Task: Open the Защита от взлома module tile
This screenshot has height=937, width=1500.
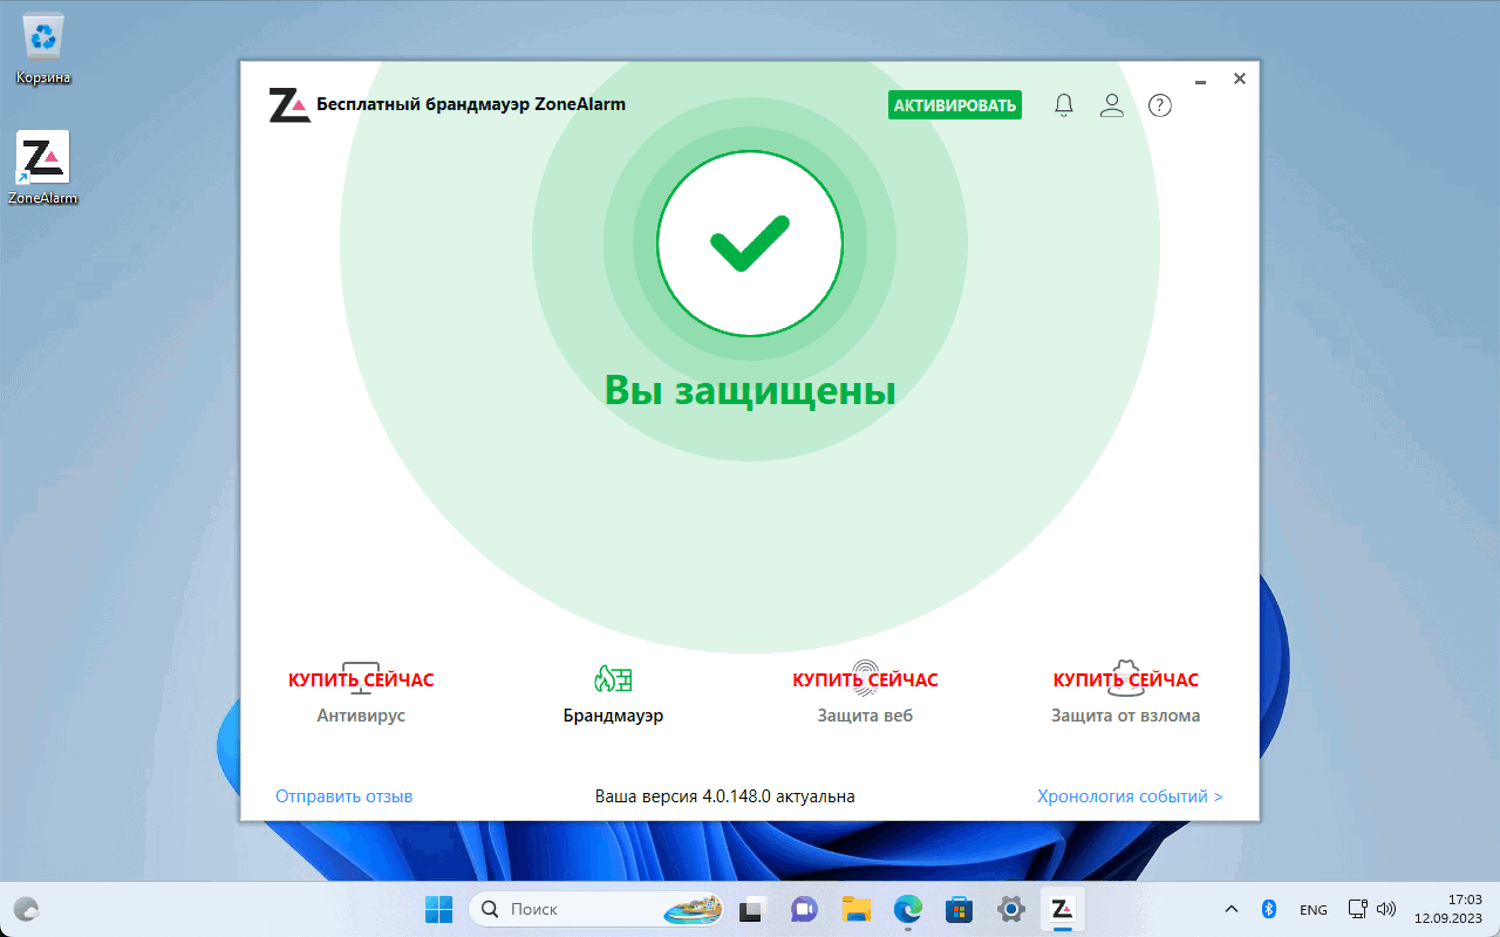Action: (1125, 692)
